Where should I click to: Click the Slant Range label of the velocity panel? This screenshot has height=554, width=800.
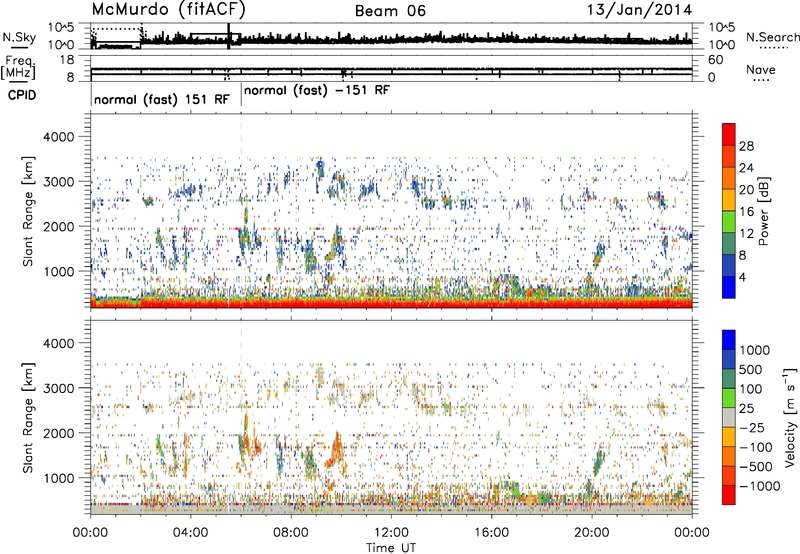click(x=28, y=417)
